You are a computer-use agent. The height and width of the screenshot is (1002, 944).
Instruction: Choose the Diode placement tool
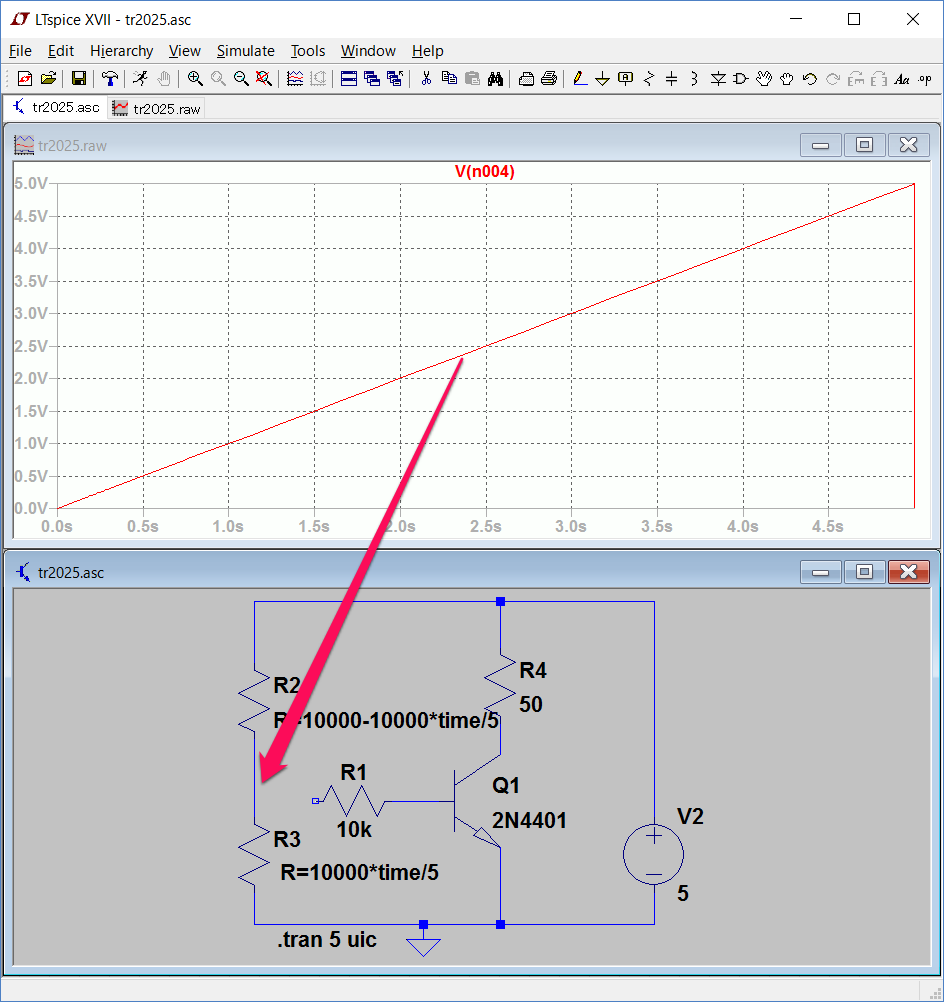point(718,78)
